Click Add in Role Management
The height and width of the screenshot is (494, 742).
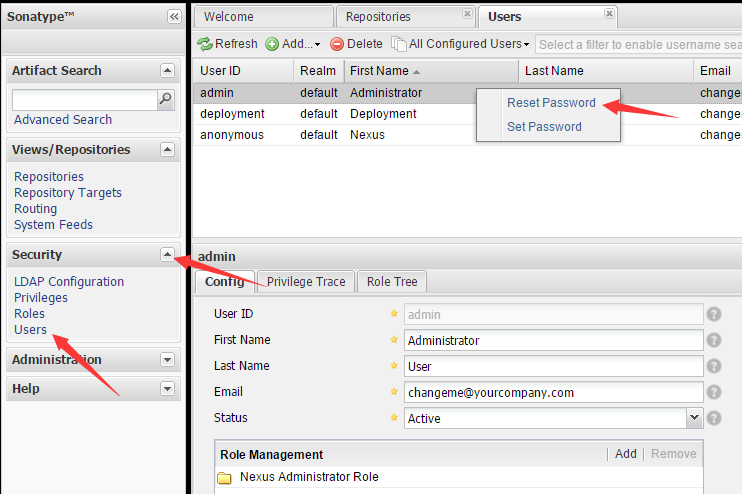[x=626, y=454]
